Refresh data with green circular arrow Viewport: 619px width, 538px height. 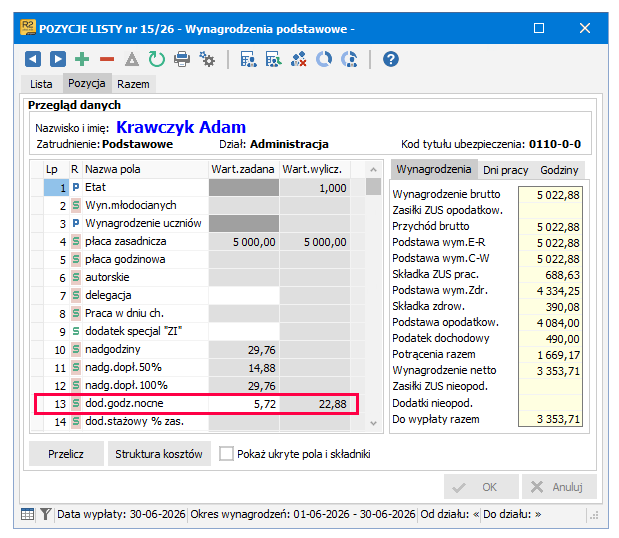(157, 59)
